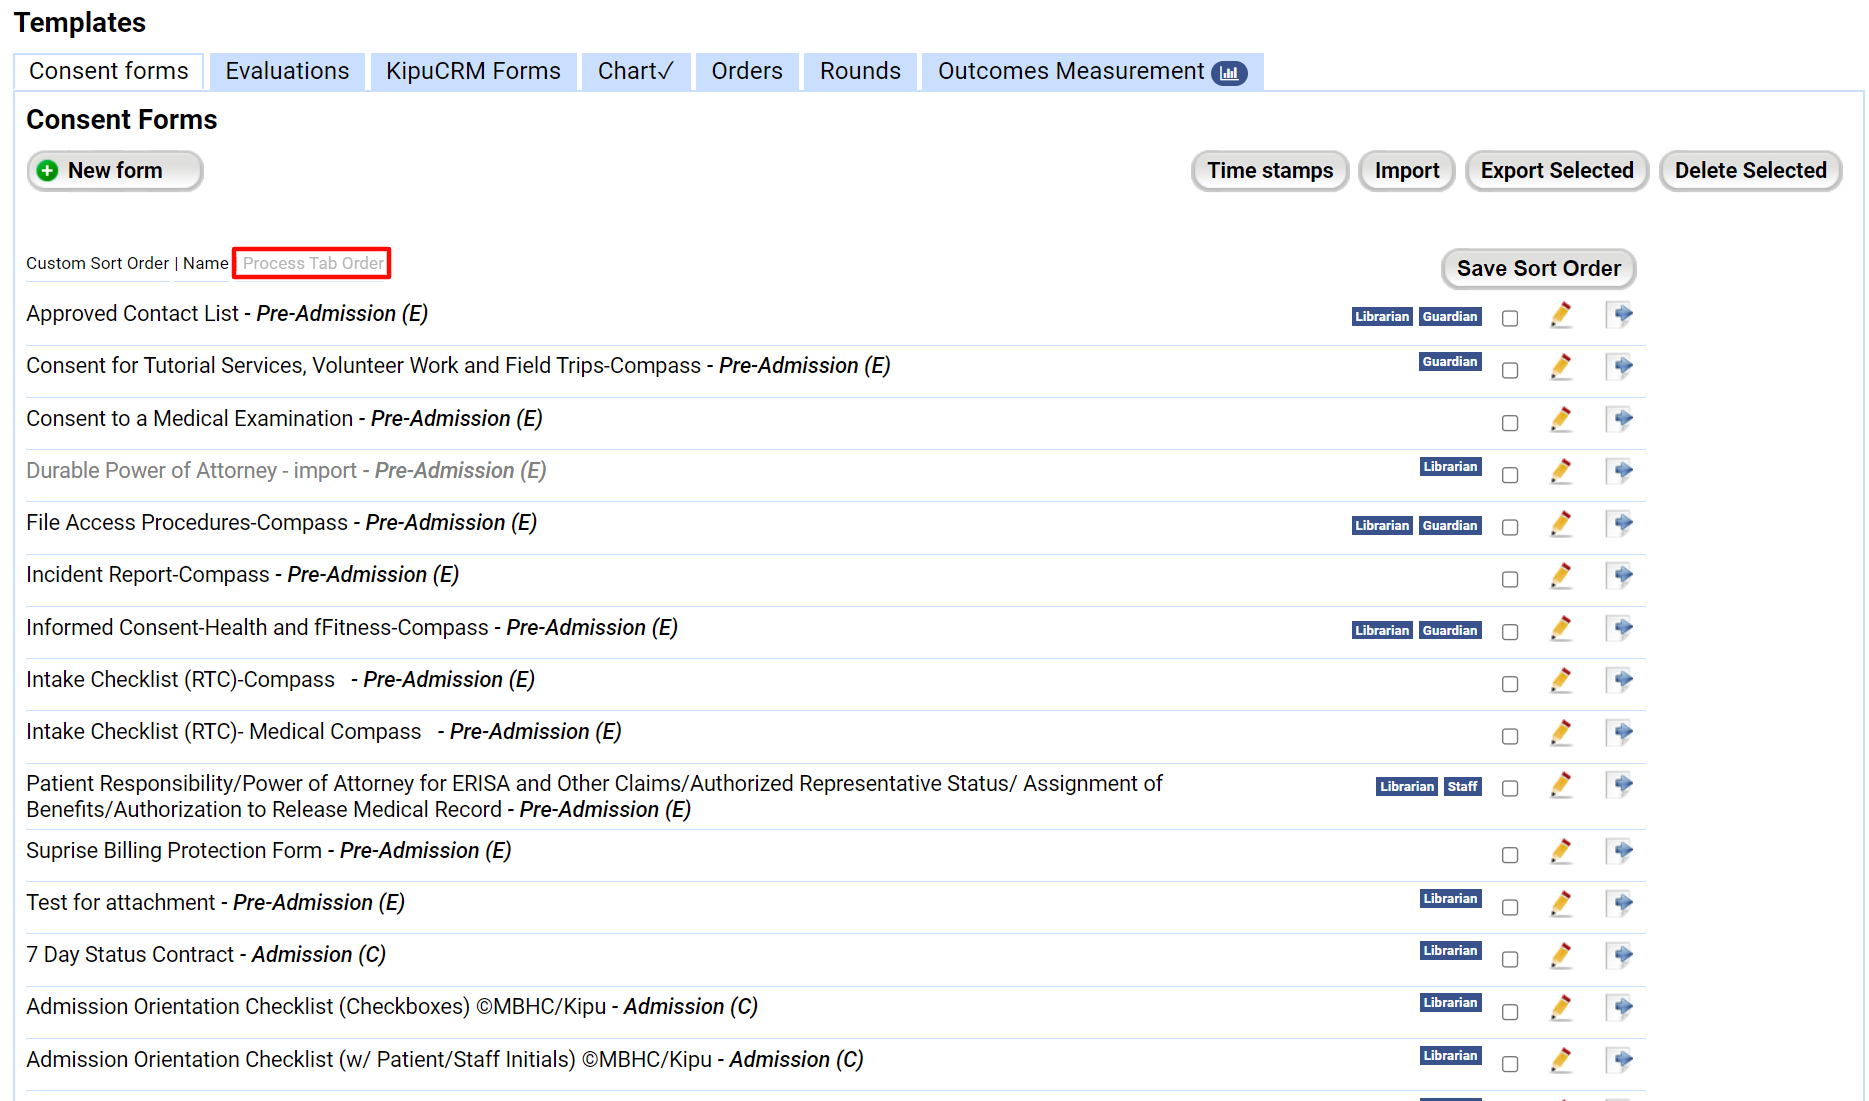Click the Save Sort Order button

pyautogui.click(x=1537, y=268)
